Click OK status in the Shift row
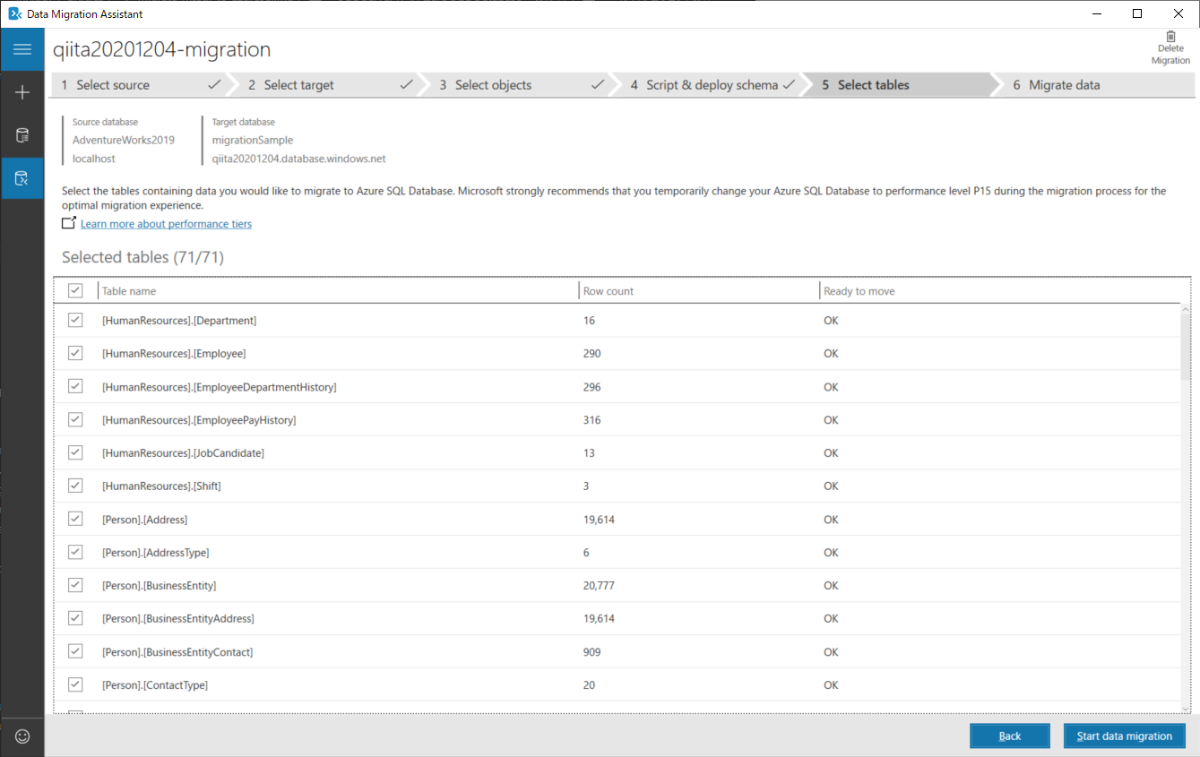This screenshot has width=1200, height=757. pos(831,485)
